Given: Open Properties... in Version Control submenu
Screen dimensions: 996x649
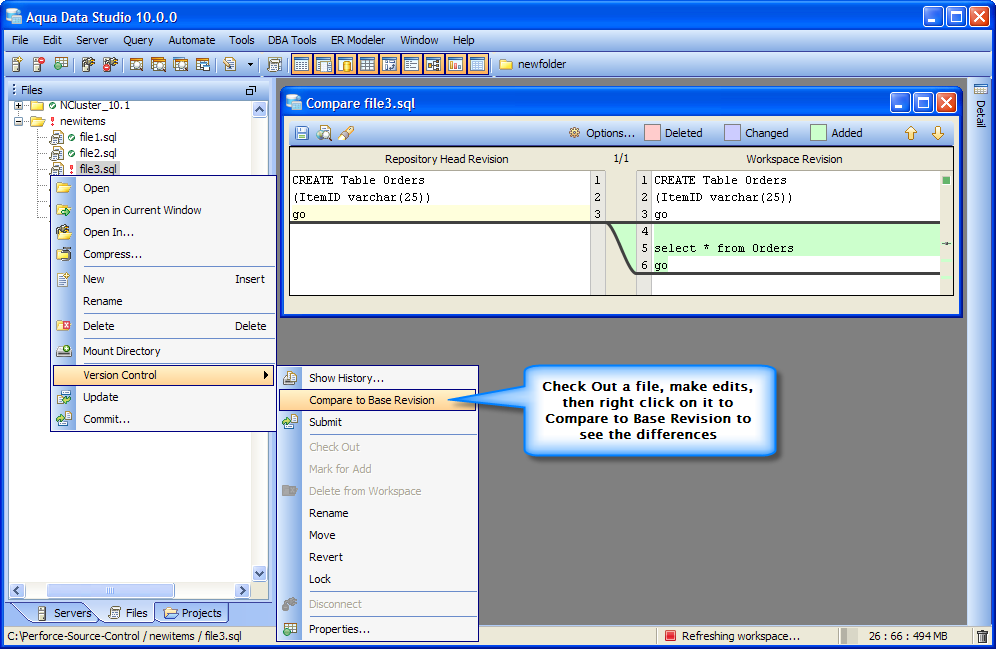Looking at the screenshot, I should coord(378,629).
